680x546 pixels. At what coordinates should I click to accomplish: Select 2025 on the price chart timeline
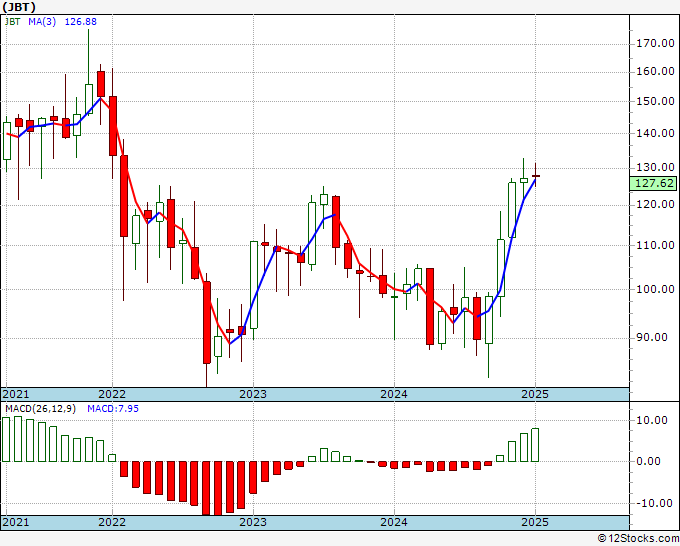click(x=535, y=394)
